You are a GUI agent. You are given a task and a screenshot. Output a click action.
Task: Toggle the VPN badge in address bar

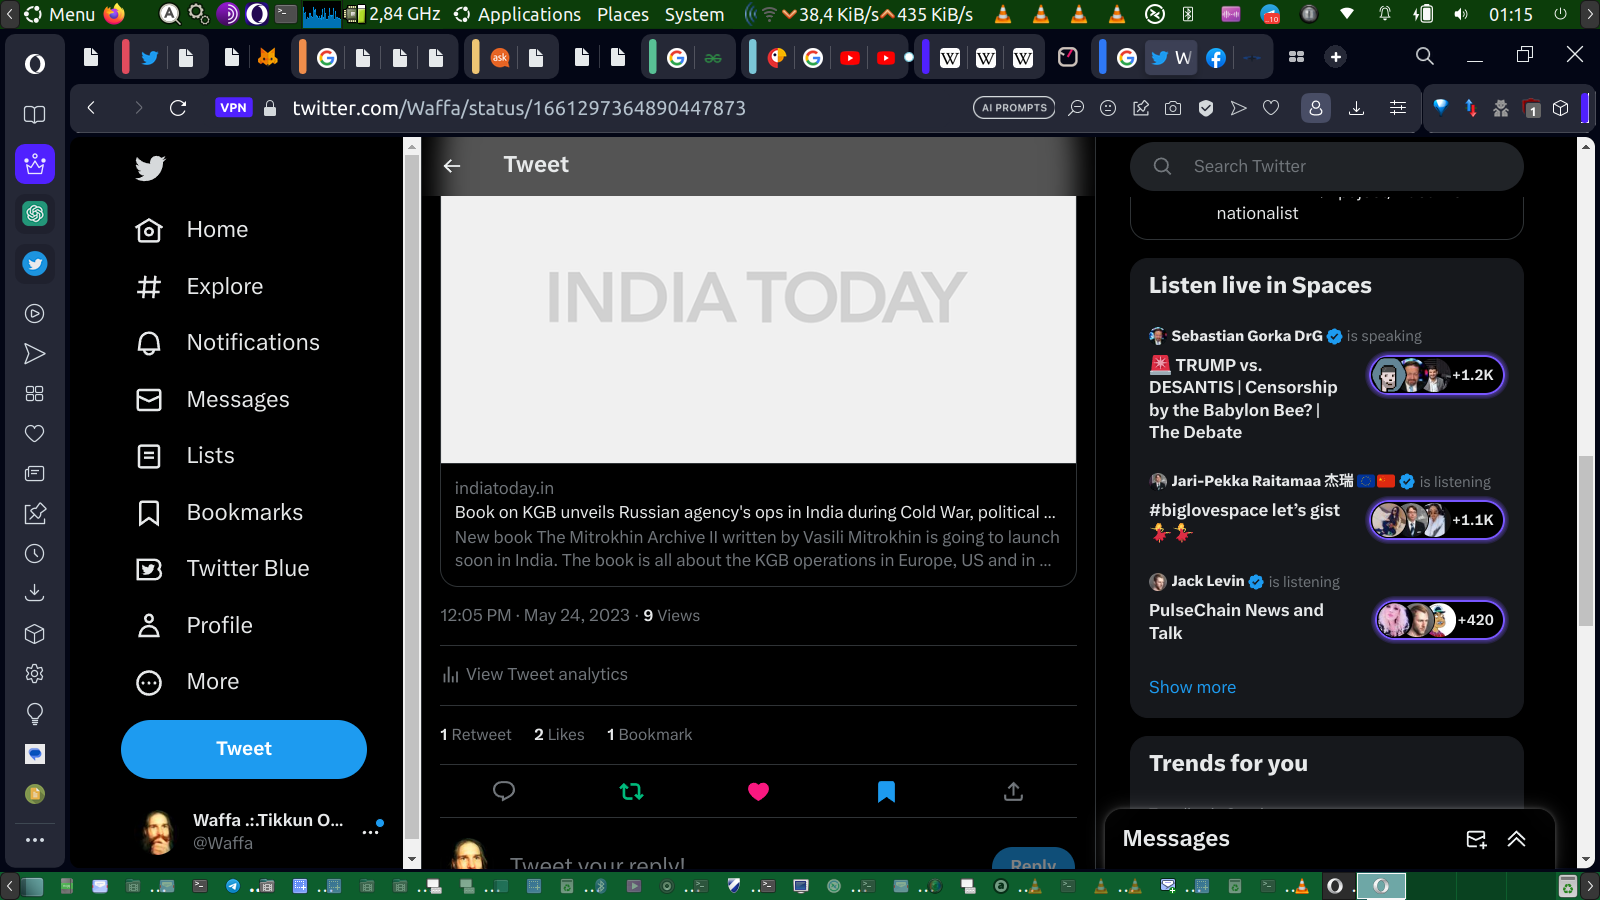(x=233, y=108)
